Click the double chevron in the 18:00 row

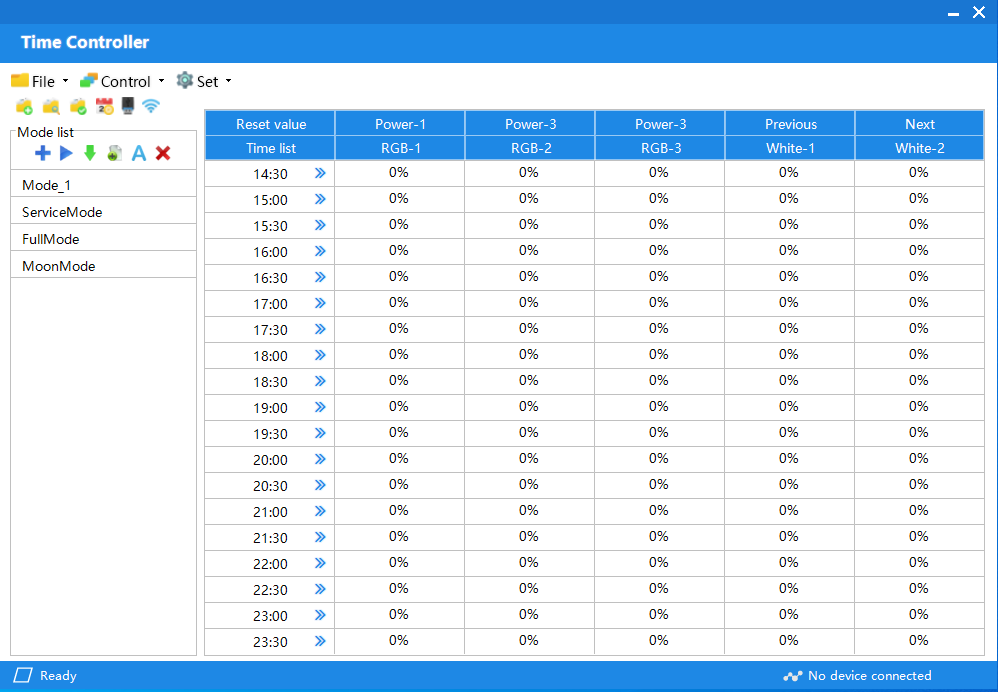pyautogui.click(x=320, y=355)
